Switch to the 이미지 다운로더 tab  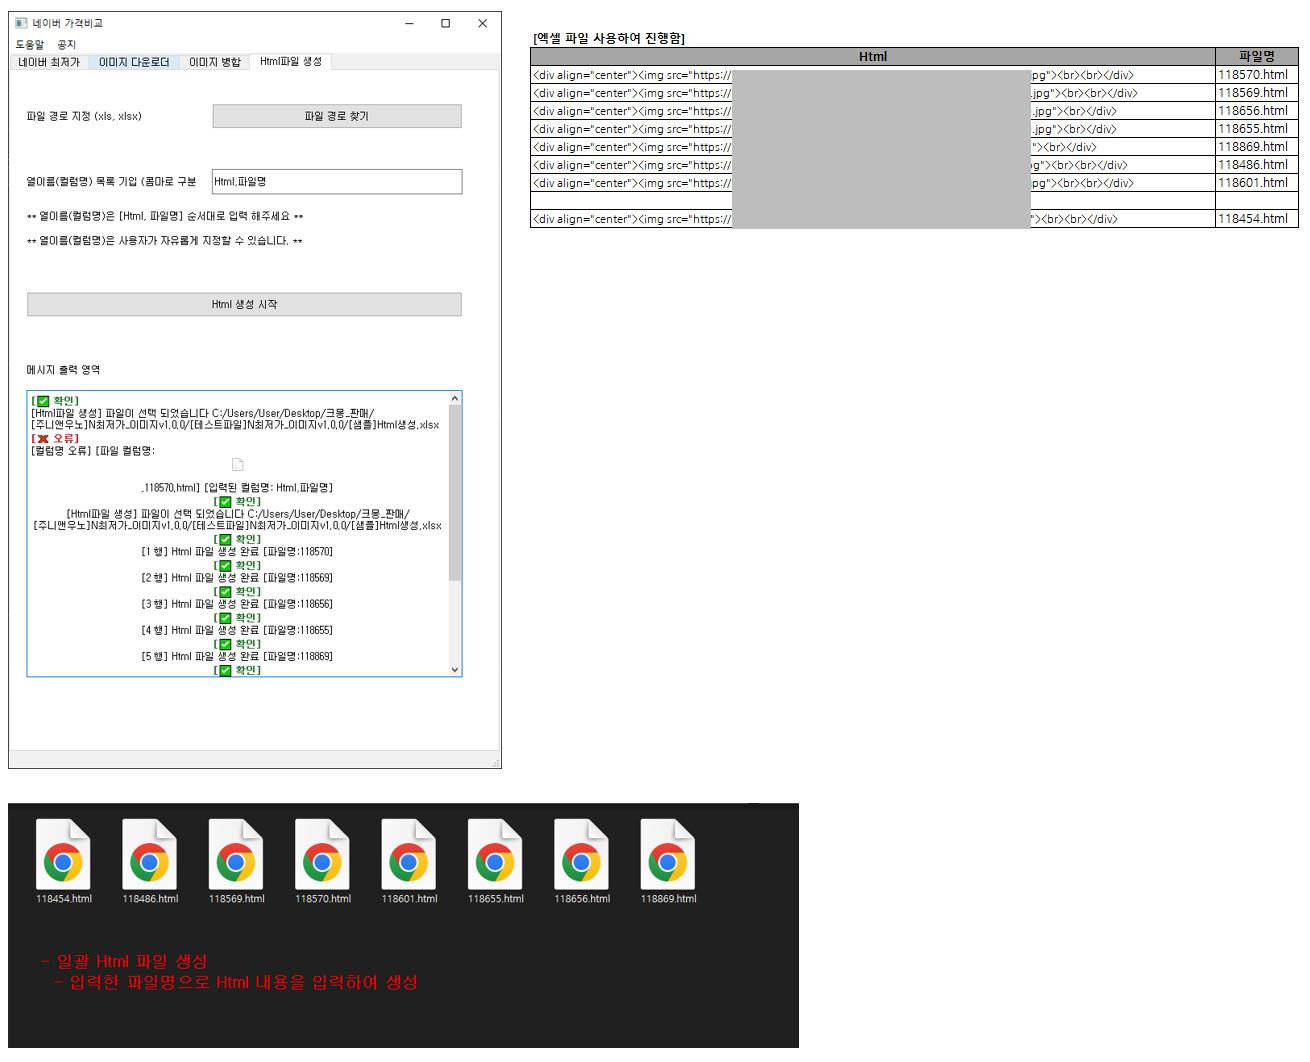tap(134, 62)
